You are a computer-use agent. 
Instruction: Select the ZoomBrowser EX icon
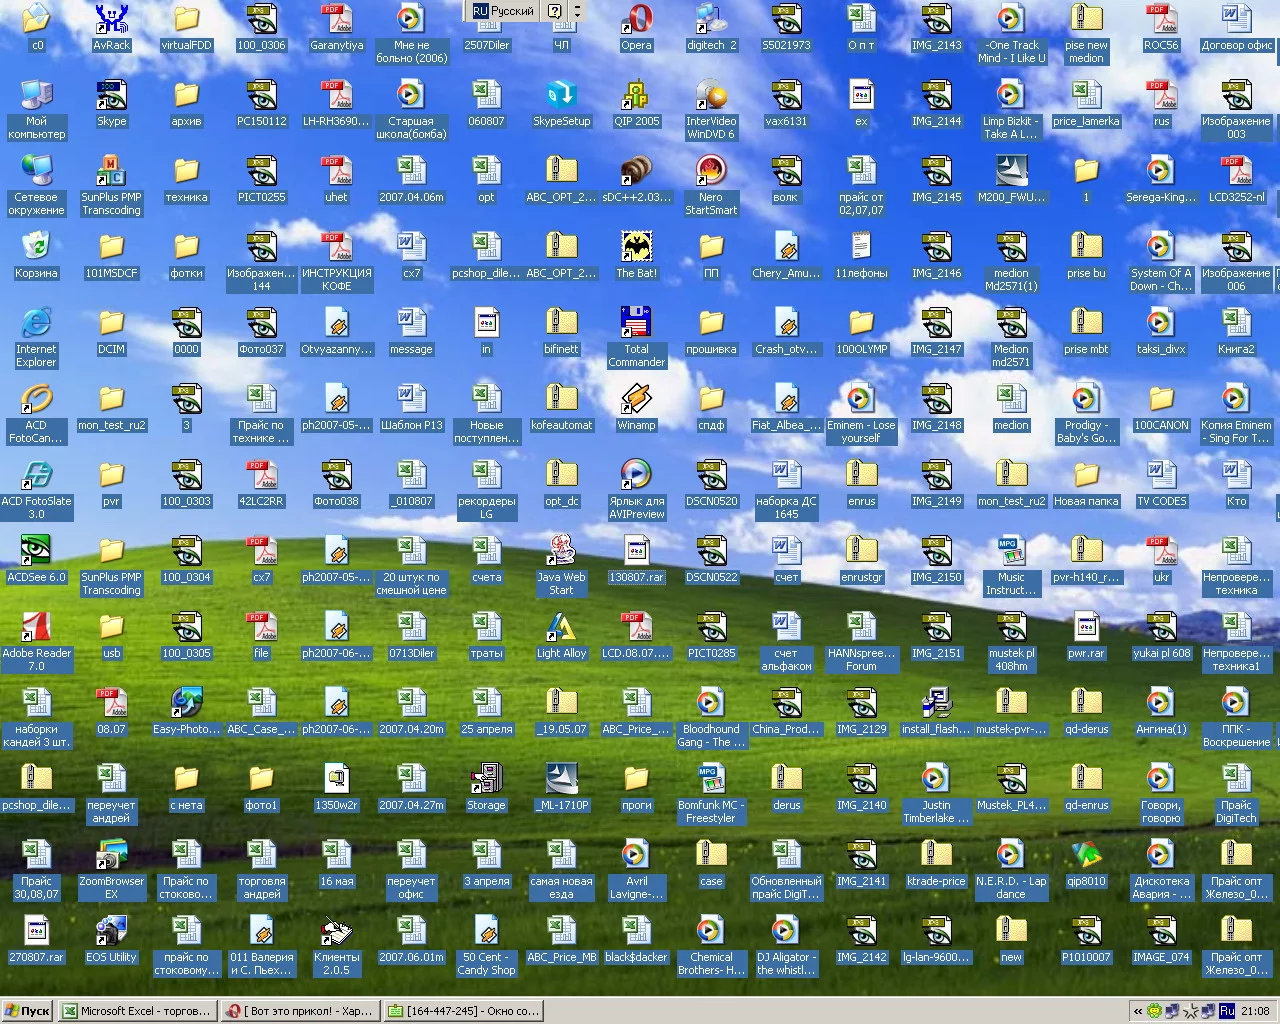point(111,869)
